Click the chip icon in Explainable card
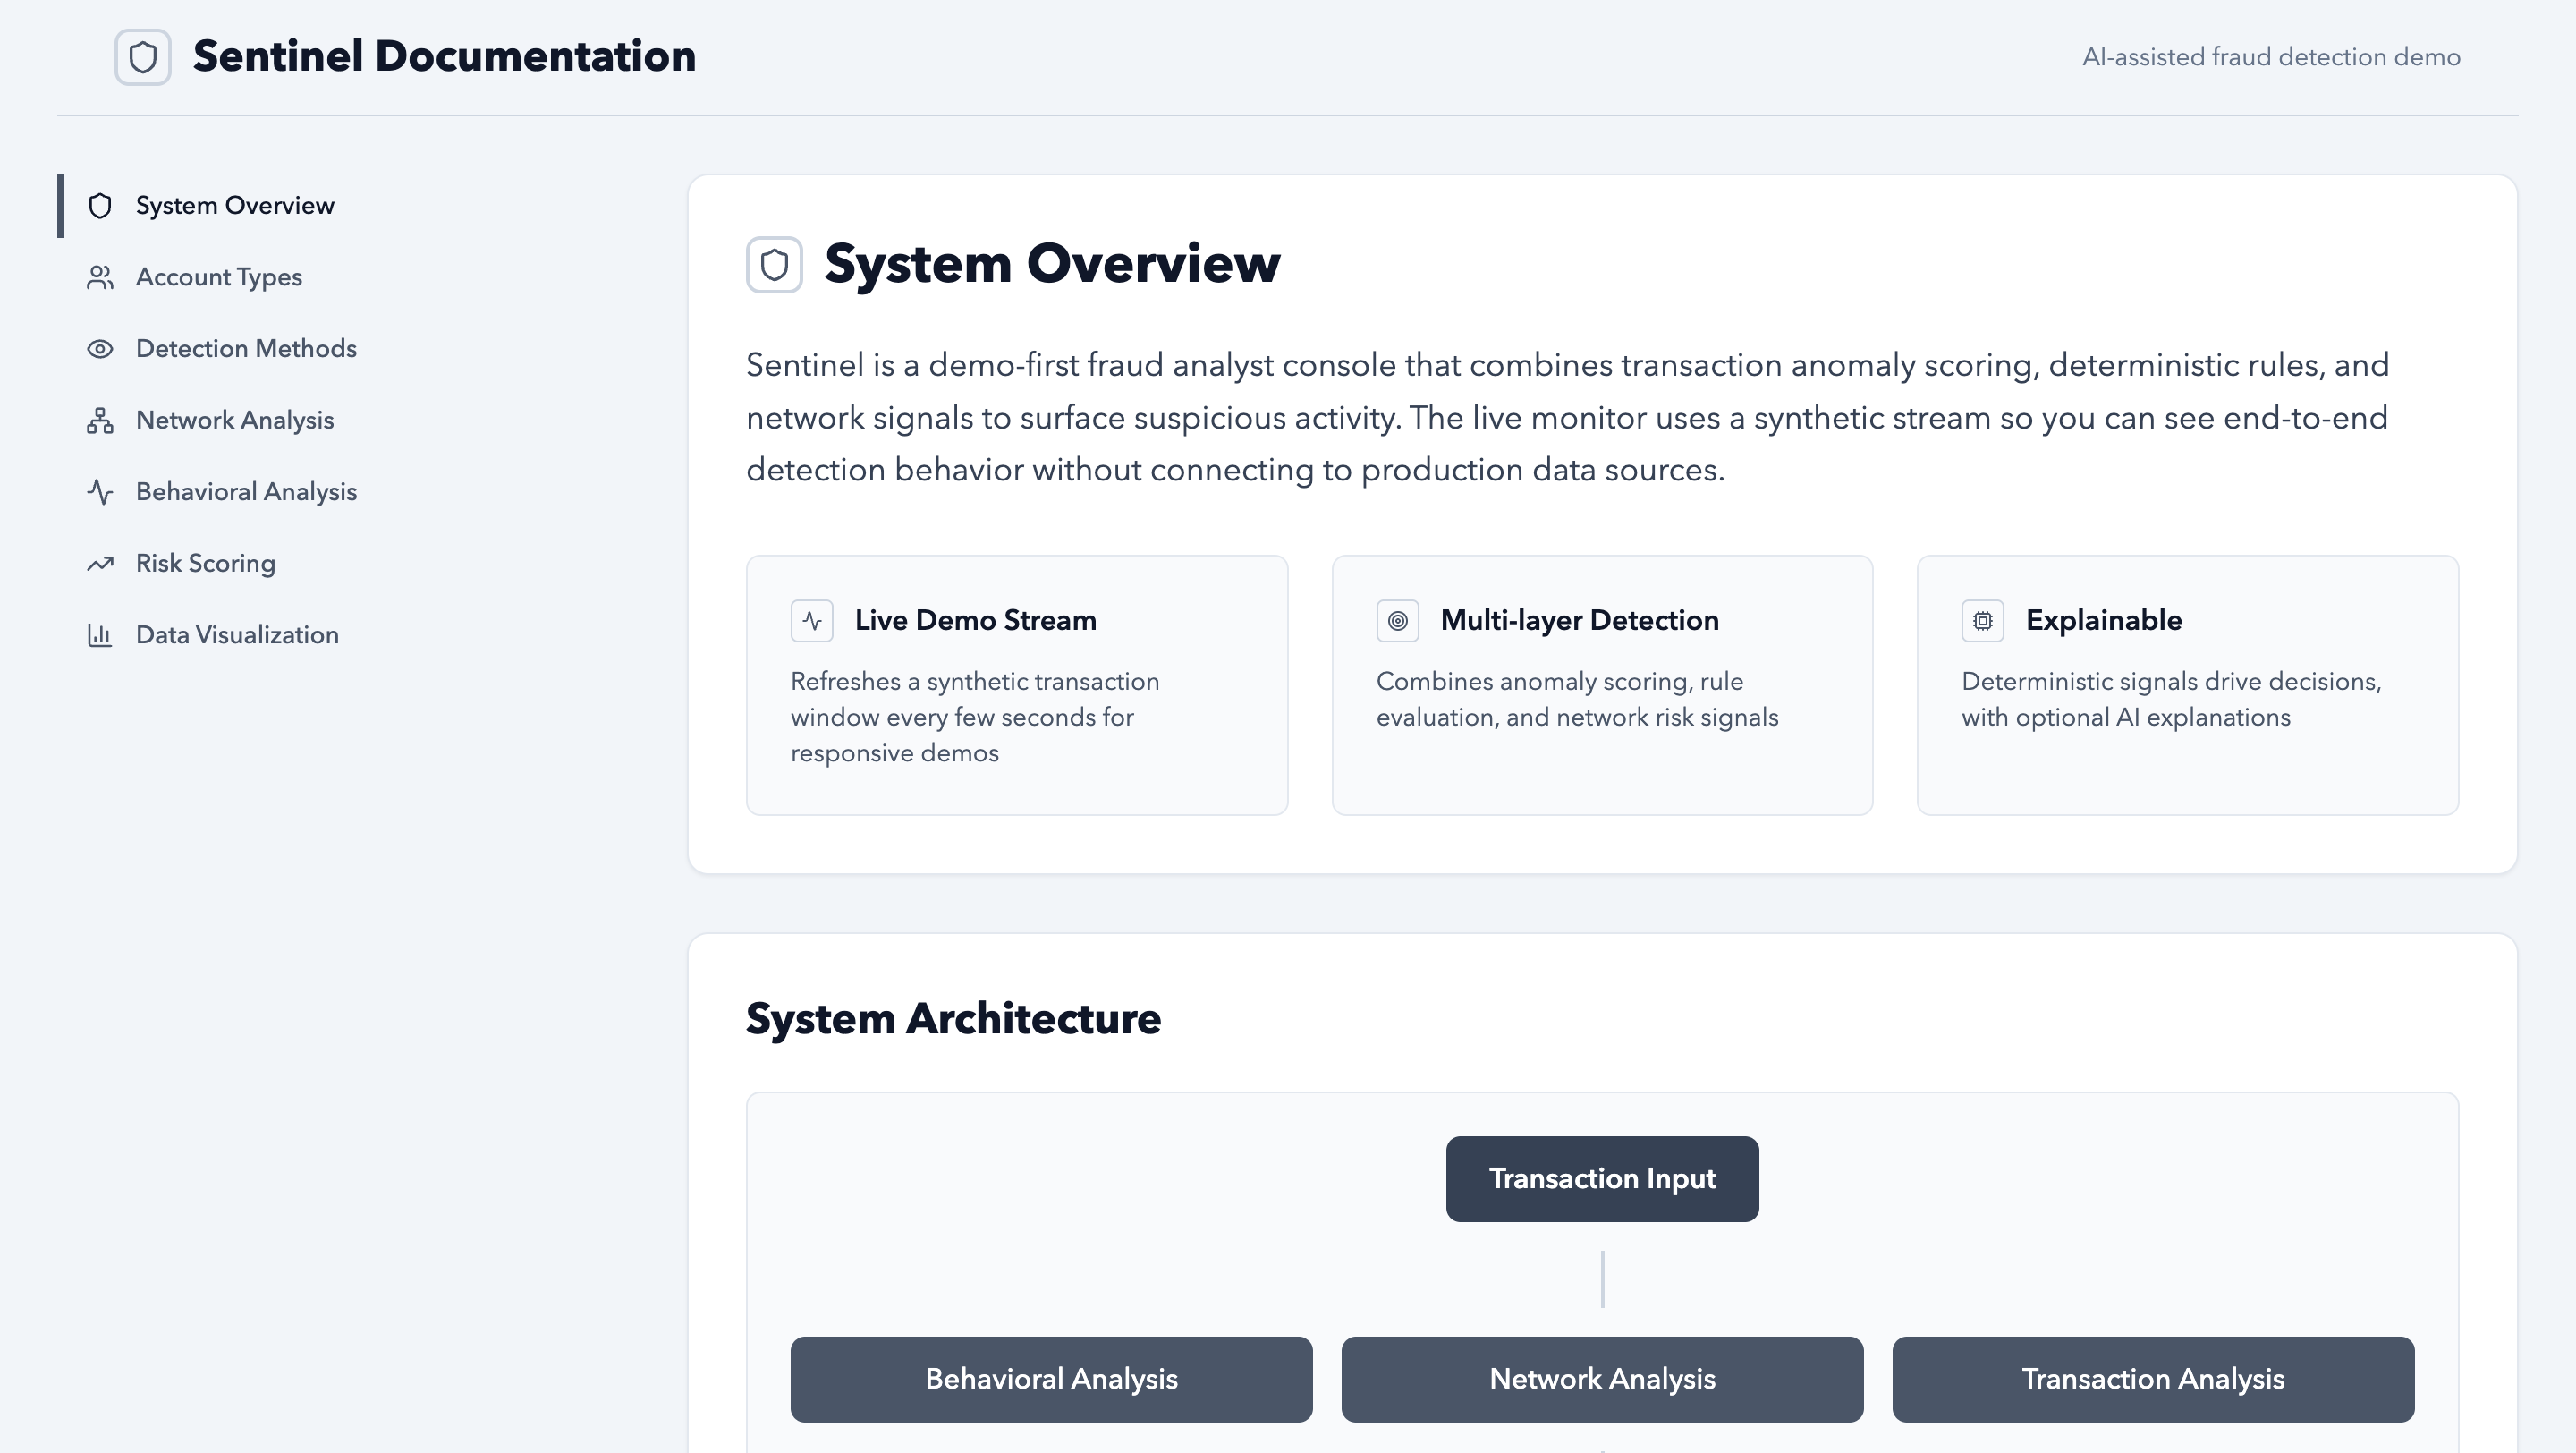 (x=1982, y=621)
